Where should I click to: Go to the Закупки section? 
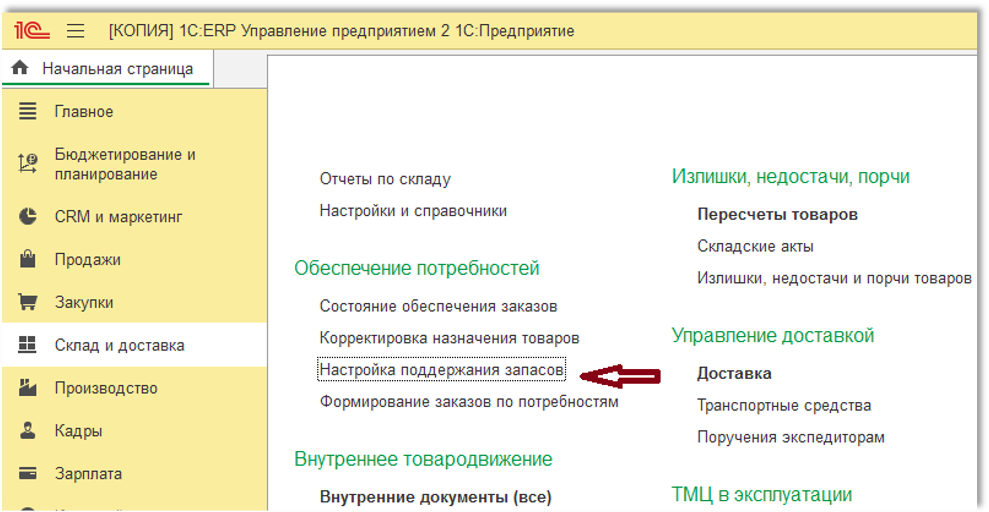point(84,303)
